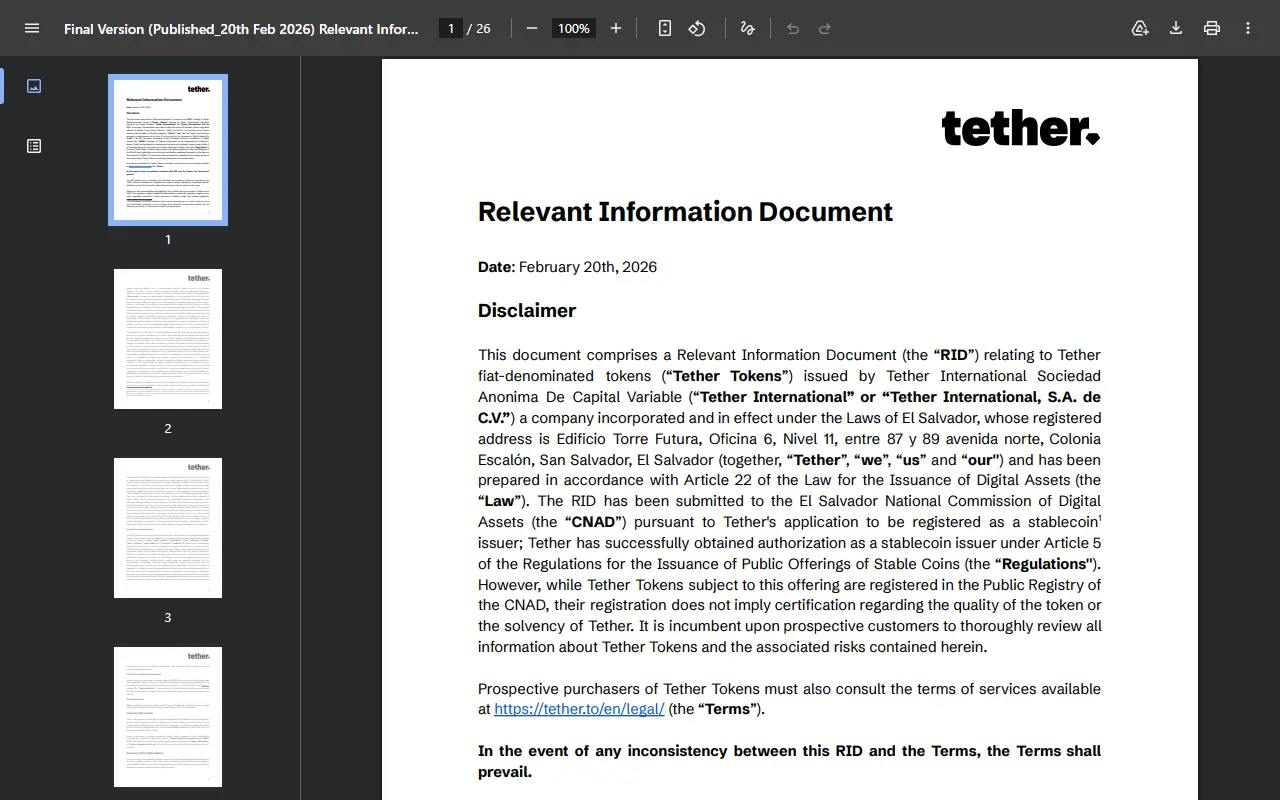1280x800 pixels.
Task: Select the Draw annotation tool
Action: coord(747,28)
